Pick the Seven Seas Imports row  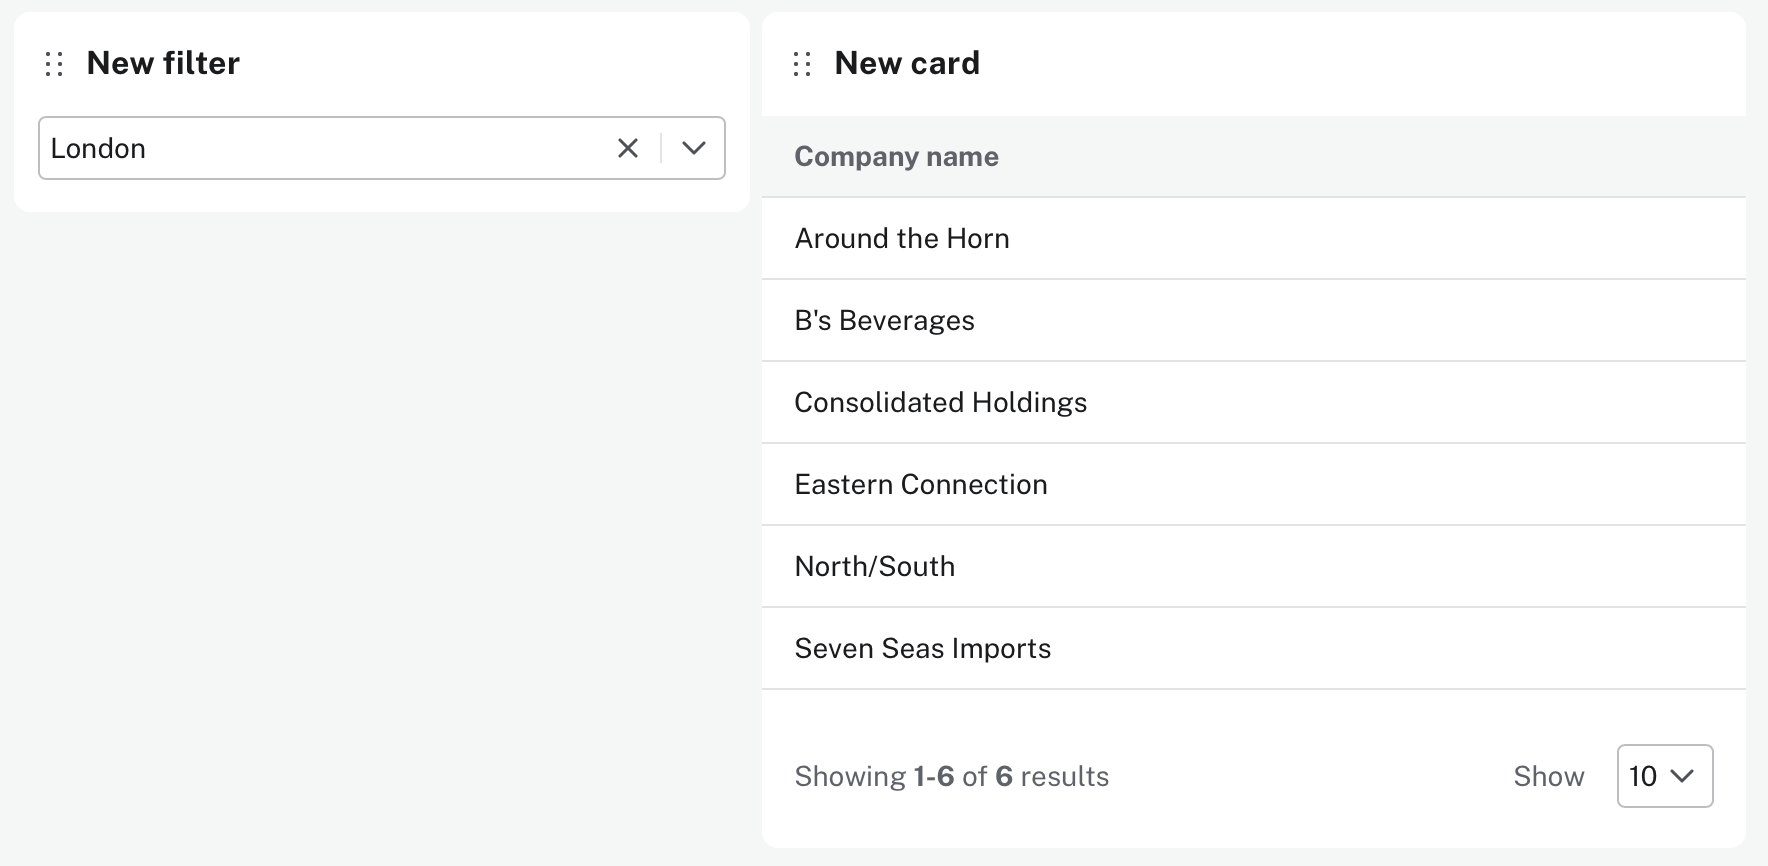(922, 648)
